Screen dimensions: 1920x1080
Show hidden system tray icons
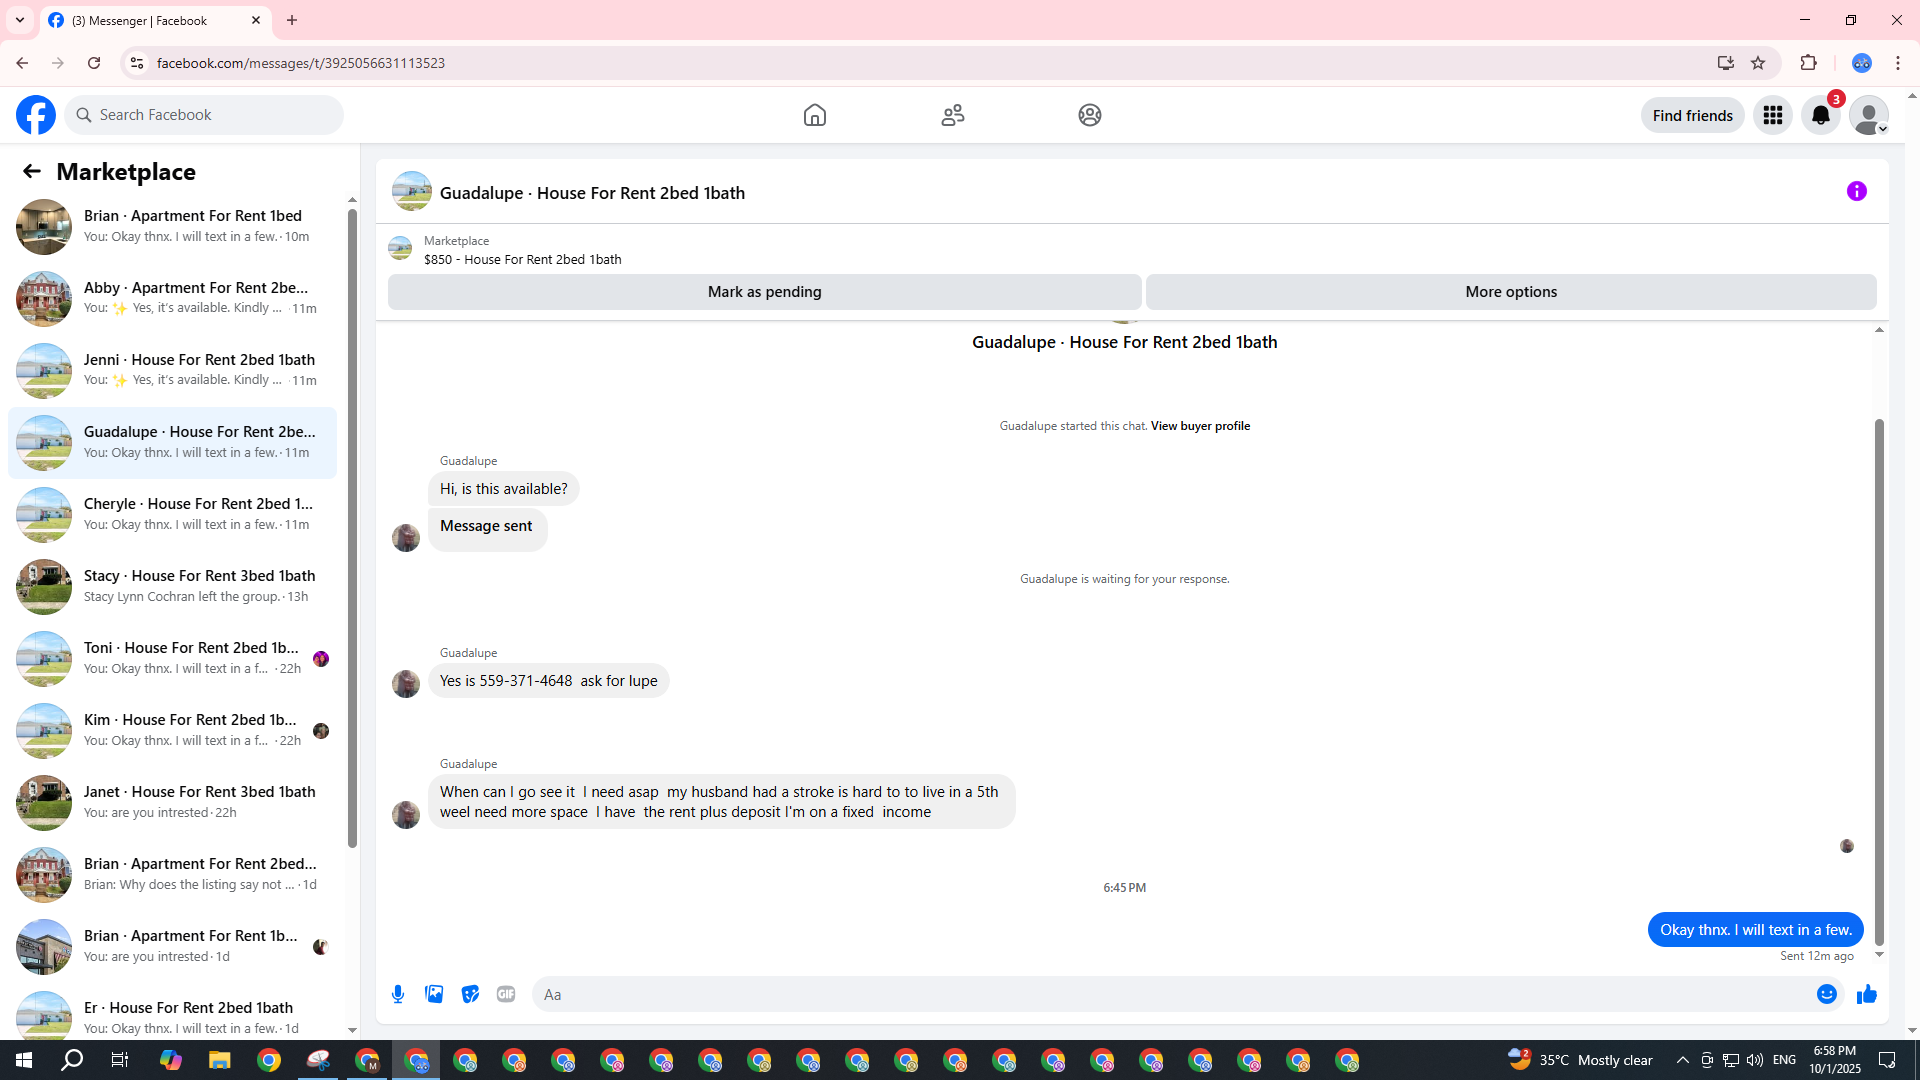(1683, 1060)
